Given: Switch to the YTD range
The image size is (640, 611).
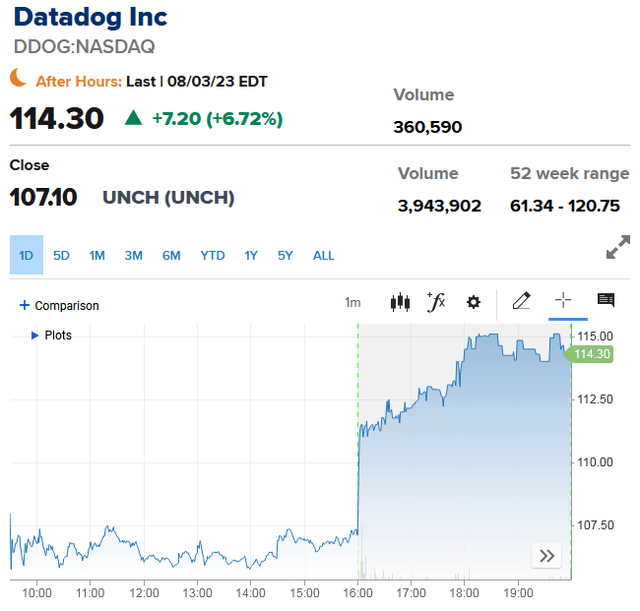Looking at the screenshot, I should coord(212,255).
